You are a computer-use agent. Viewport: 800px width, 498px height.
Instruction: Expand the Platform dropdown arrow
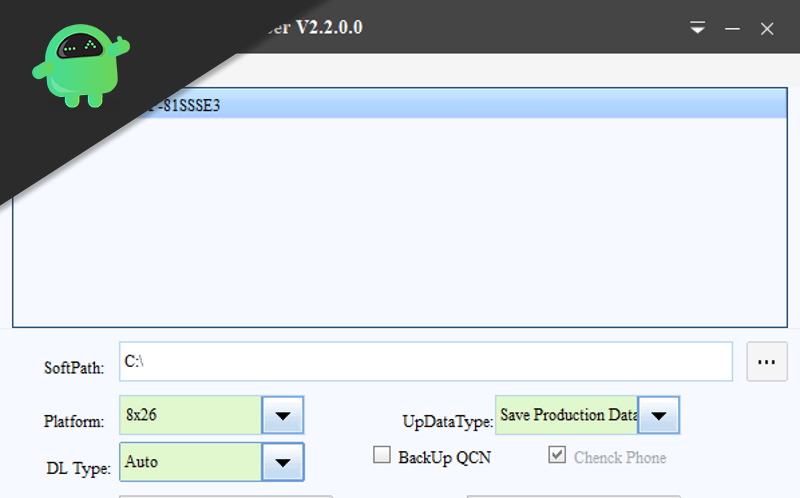click(283, 415)
